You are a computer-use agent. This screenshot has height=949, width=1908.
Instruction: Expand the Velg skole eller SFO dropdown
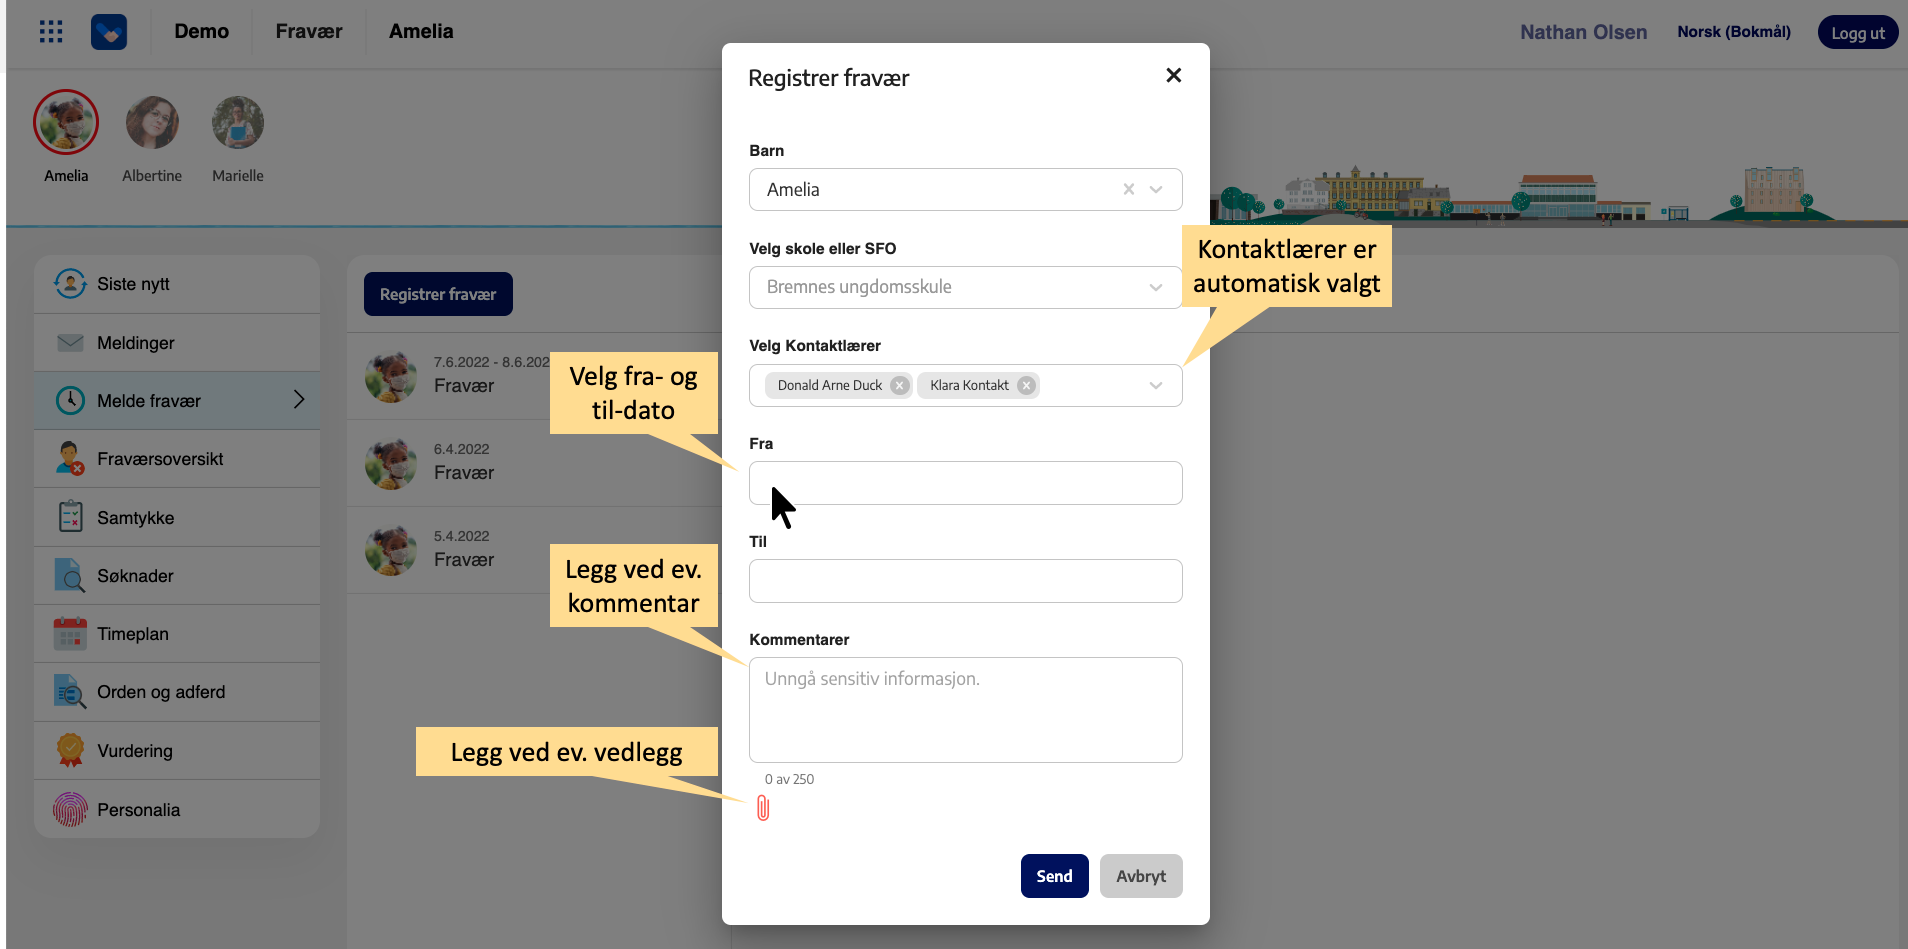point(1156,287)
